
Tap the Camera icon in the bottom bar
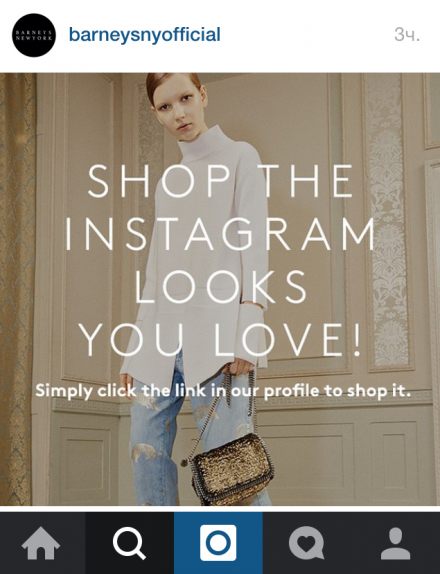point(218,543)
